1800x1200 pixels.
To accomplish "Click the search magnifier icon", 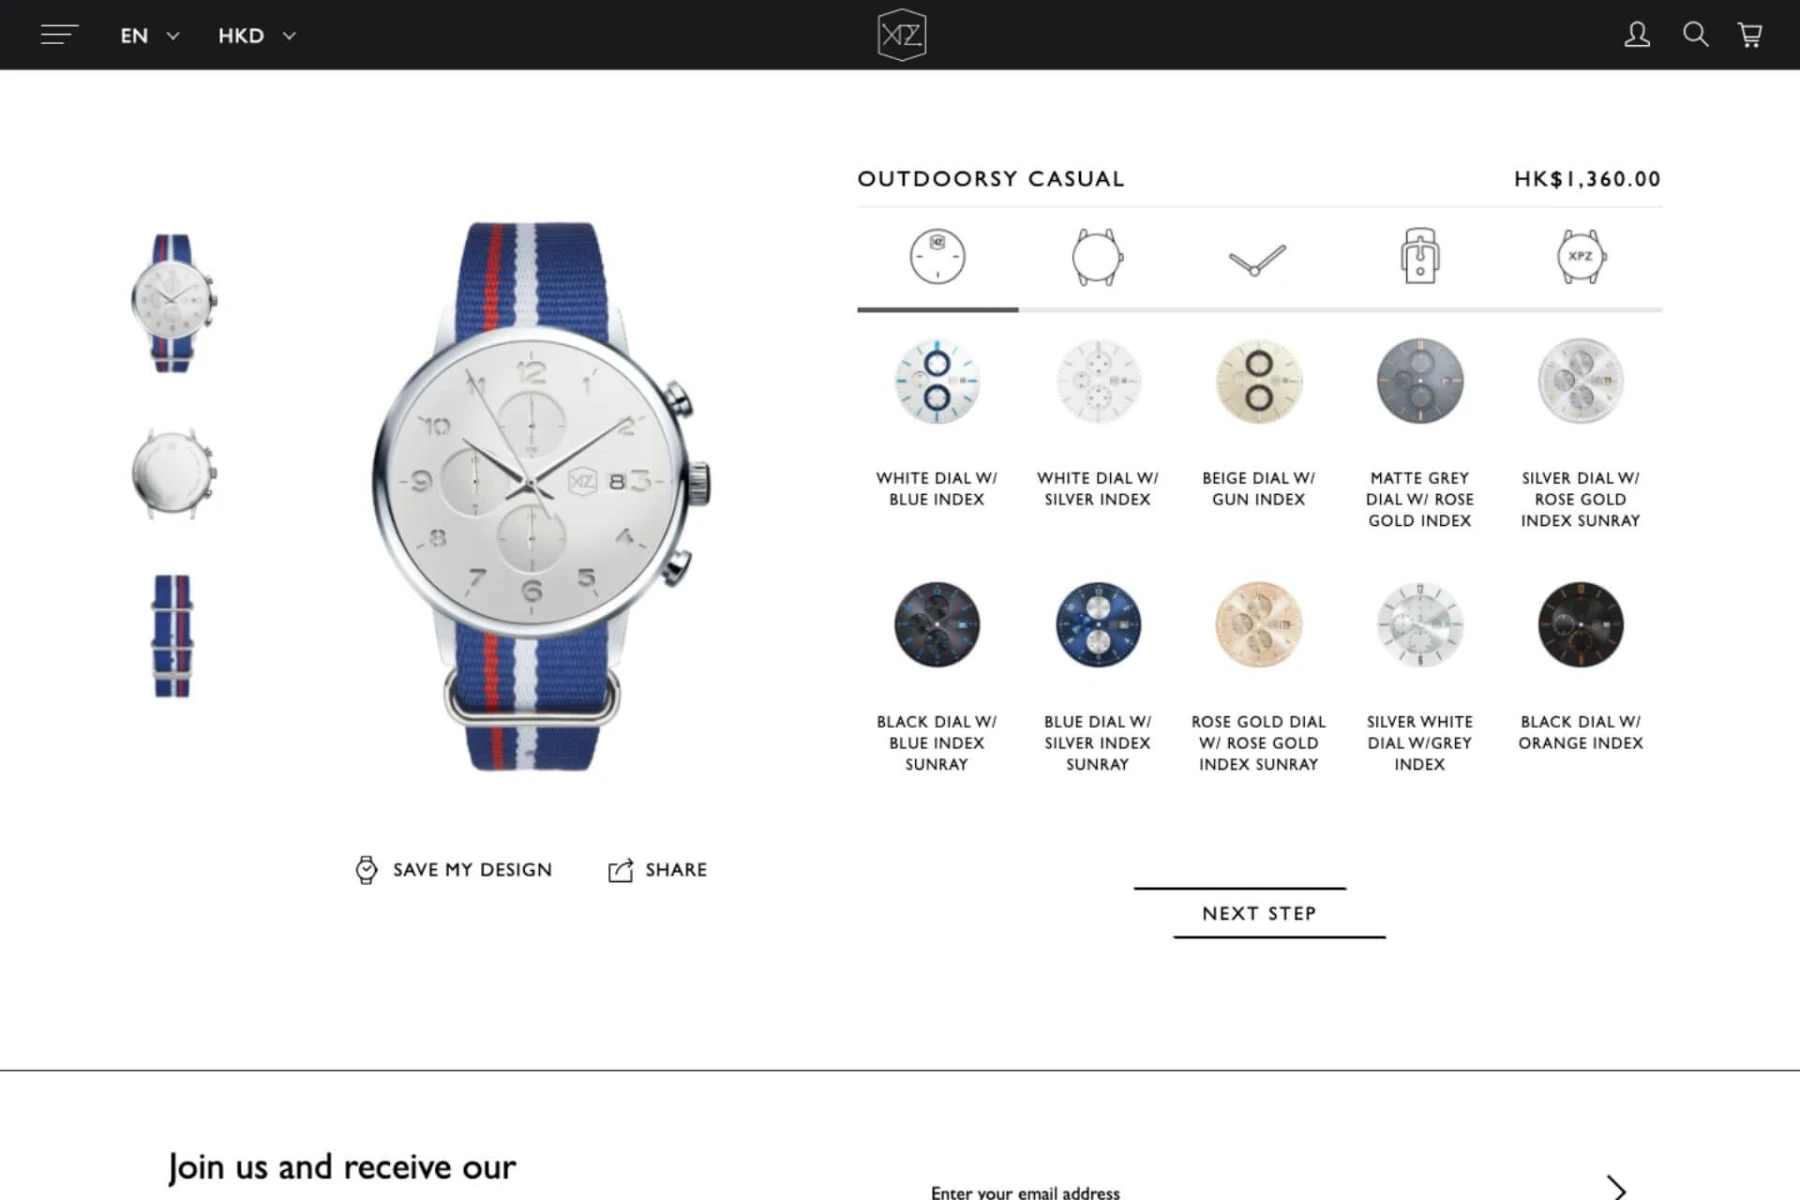I will [1695, 35].
